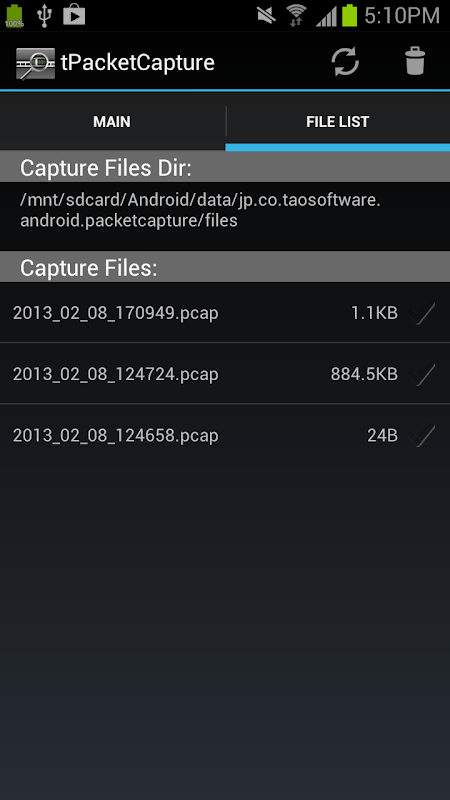Tap the Wi-Fi signal status icon
The height and width of the screenshot is (800, 450).
click(x=295, y=15)
